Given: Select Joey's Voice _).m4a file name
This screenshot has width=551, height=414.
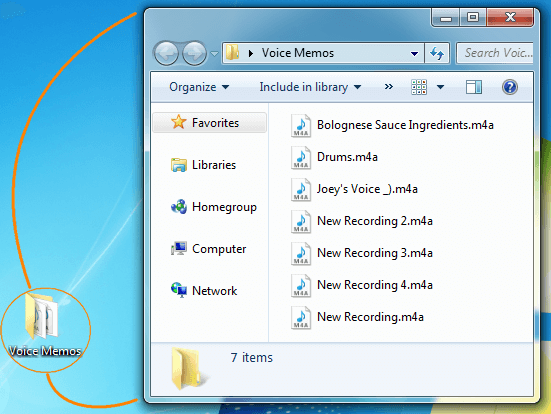Looking at the screenshot, I should [367, 189].
